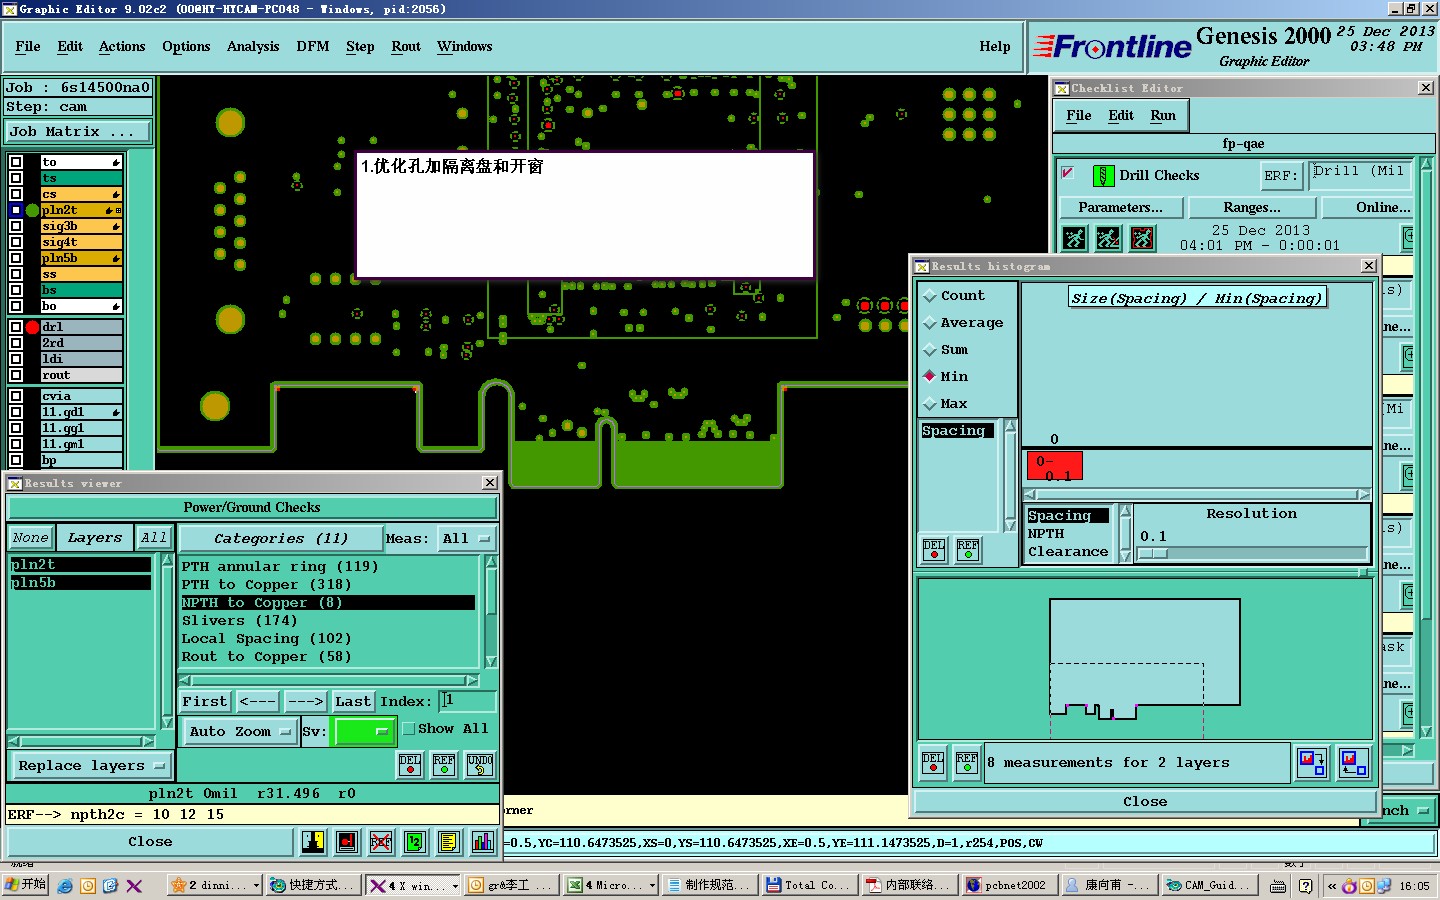
Task: Select the Max radio option
Action: tap(930, 404)
